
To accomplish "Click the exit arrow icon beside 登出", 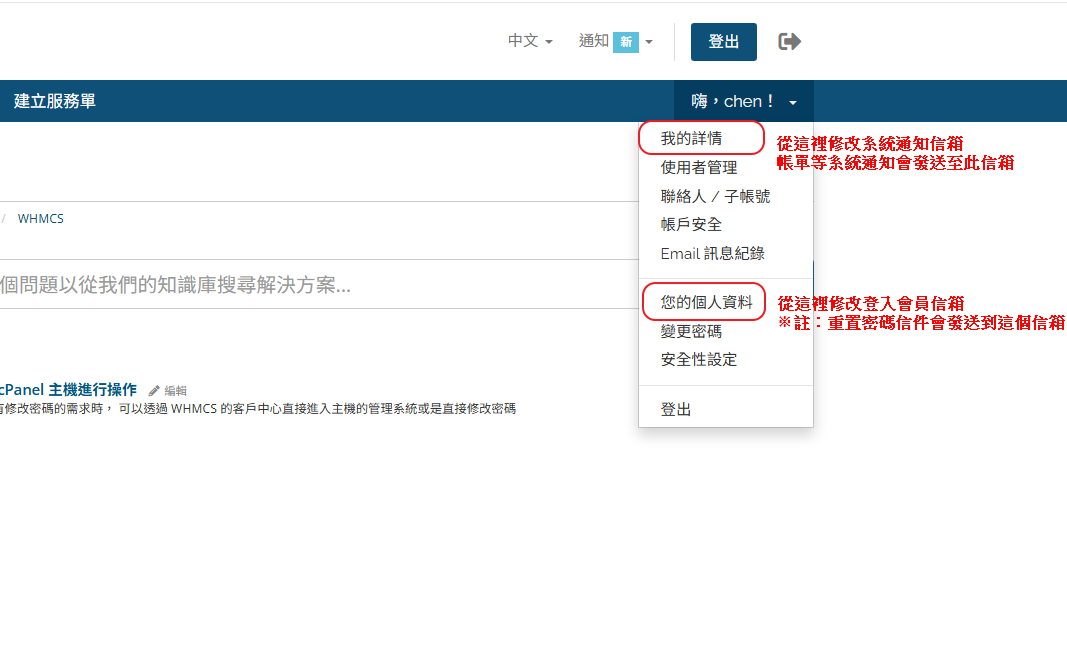I will (789, 41).
